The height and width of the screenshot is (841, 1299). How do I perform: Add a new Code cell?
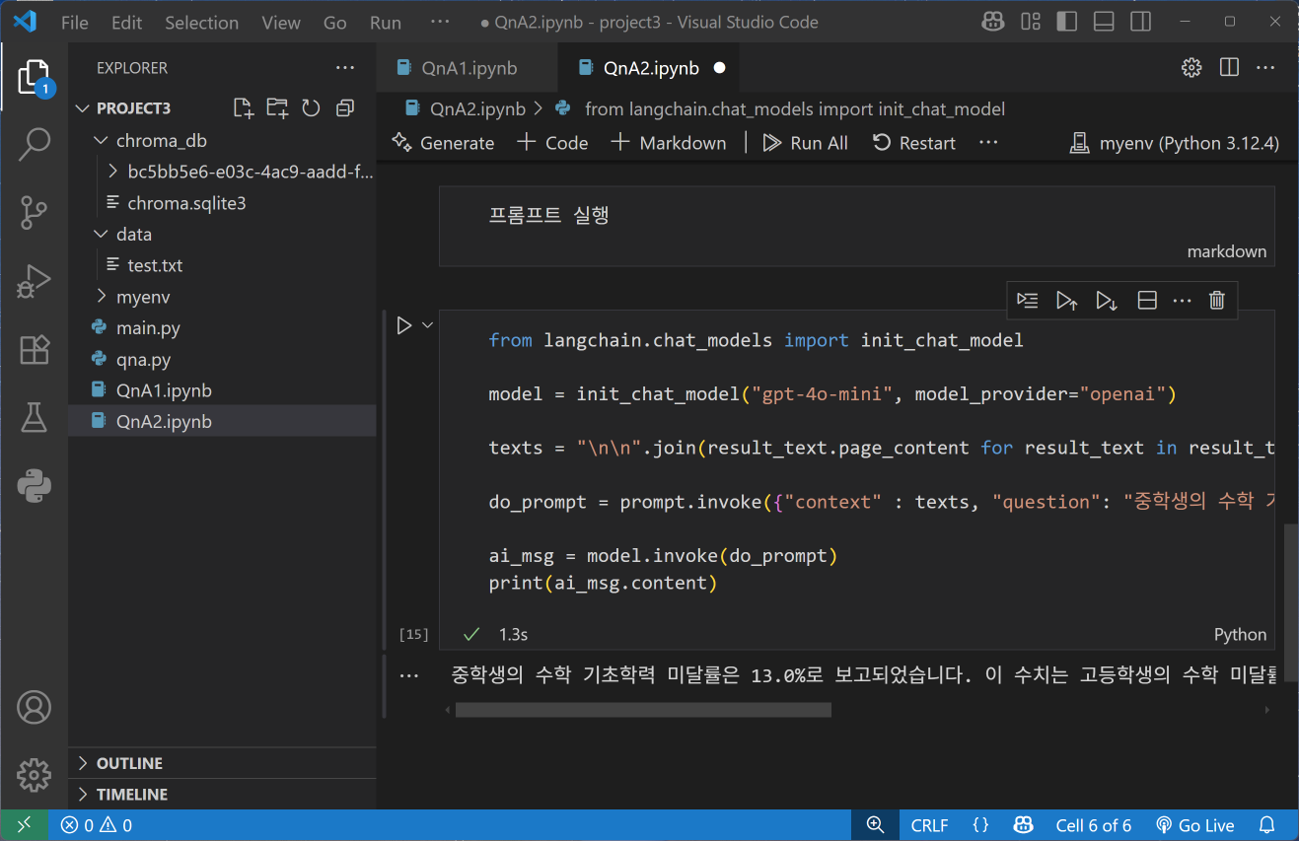tap(553, 143)
